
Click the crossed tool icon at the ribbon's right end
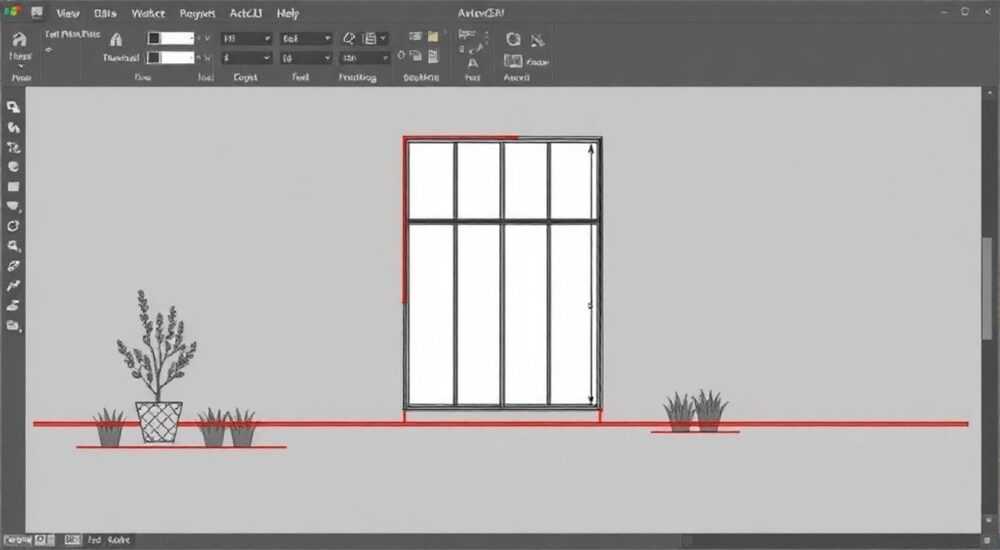538,40
